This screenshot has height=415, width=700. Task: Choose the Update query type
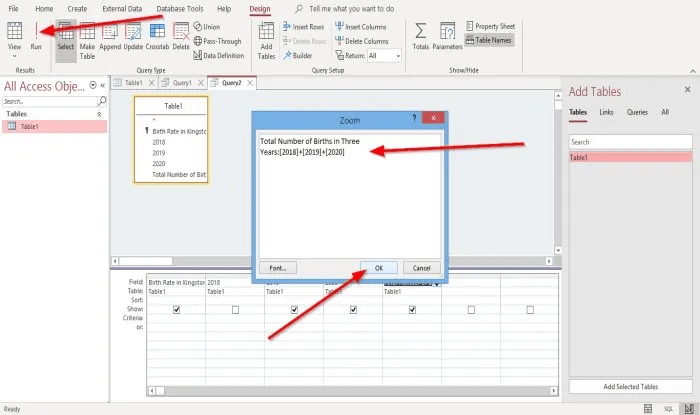pyautogui.click(x=133, y=36)
